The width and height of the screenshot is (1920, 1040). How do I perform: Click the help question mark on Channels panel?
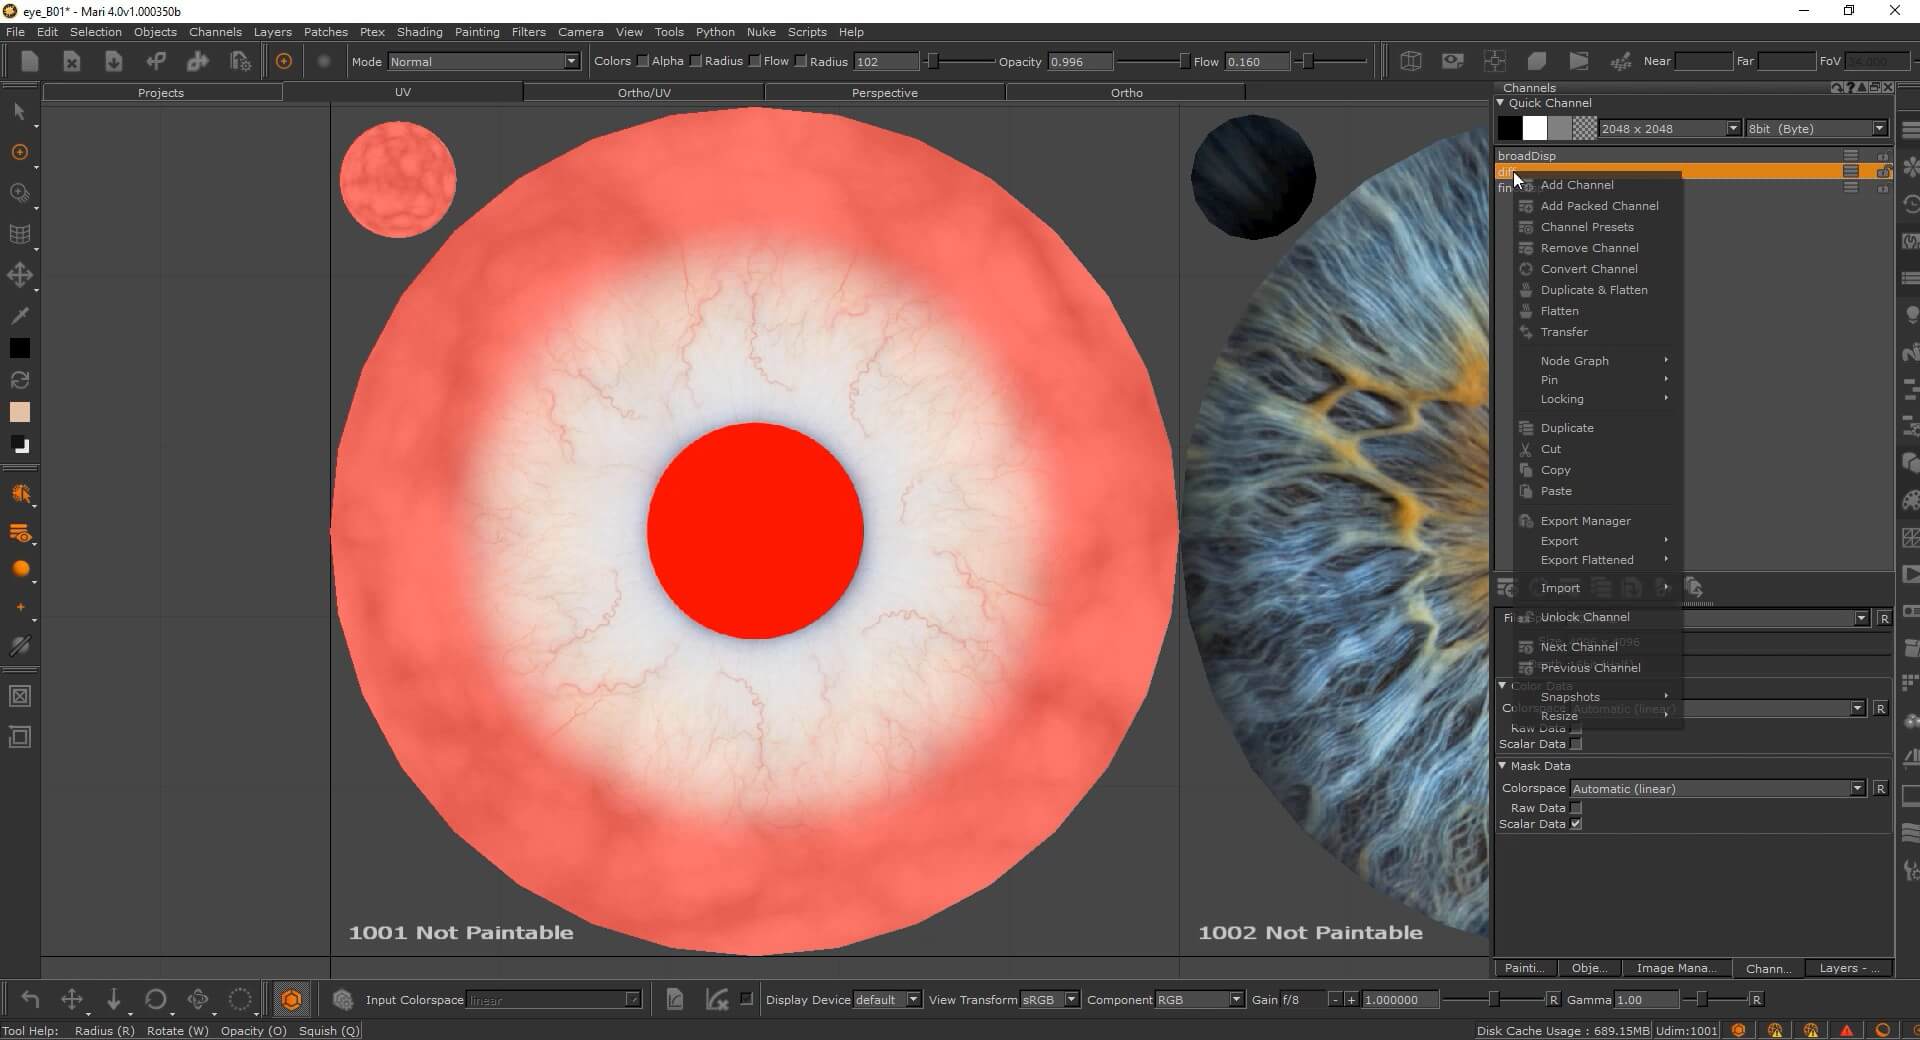pyautogui.click(x=1851, y=88)
